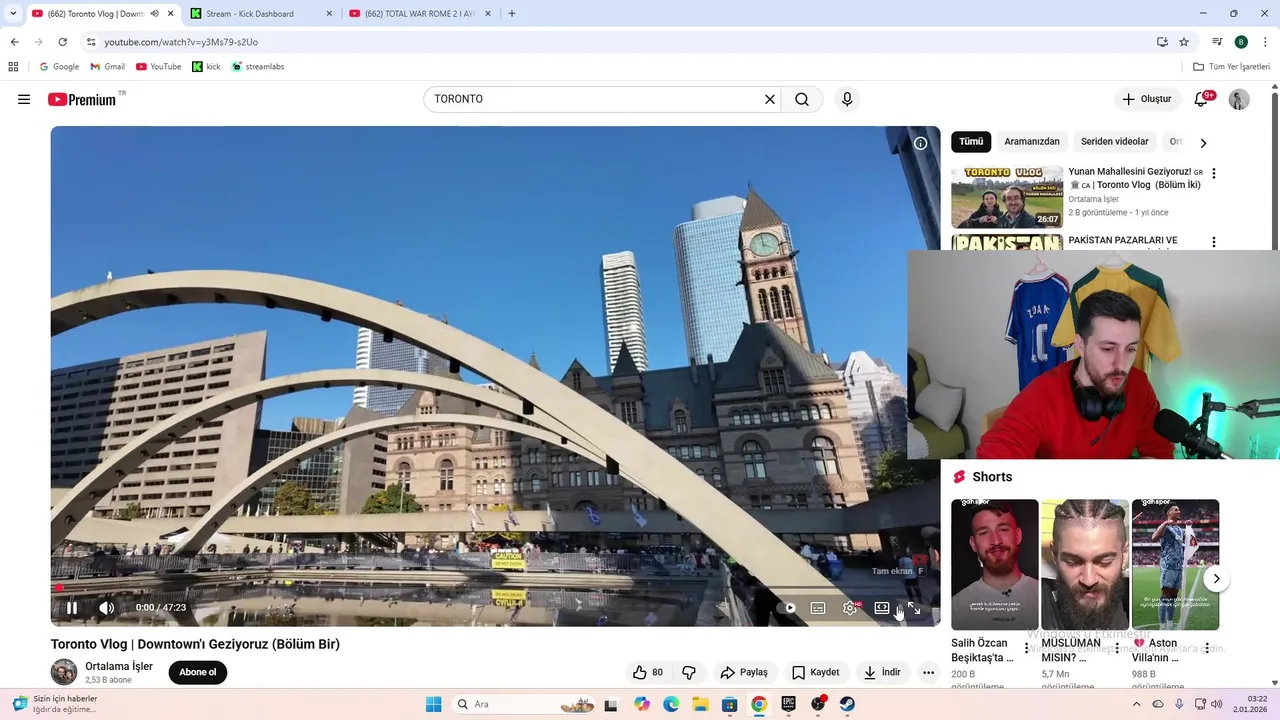Mute the video volume icon
The width and height of the screenshot is (1280, 720).
(106, 608)
